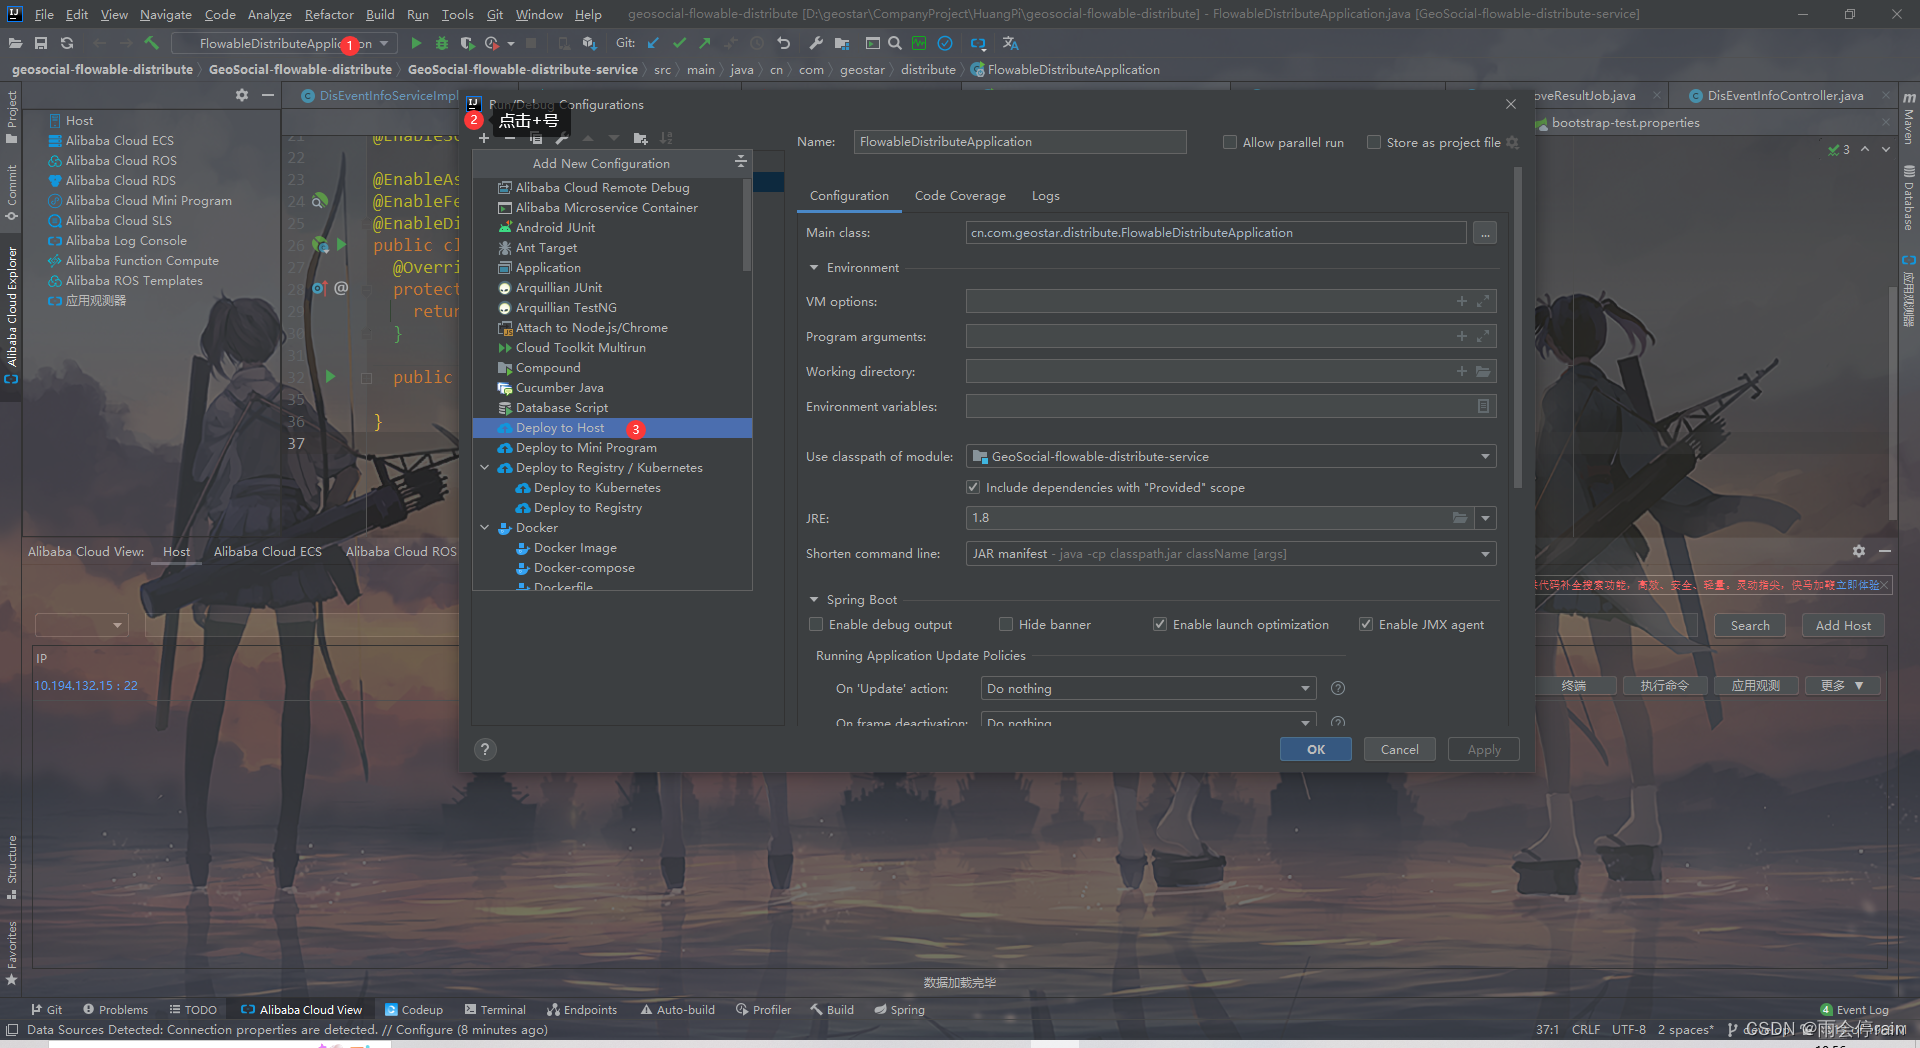Screen dimensions: 1920x1048
Task: Check Store as project file
Action: (x=1374, y=142)
